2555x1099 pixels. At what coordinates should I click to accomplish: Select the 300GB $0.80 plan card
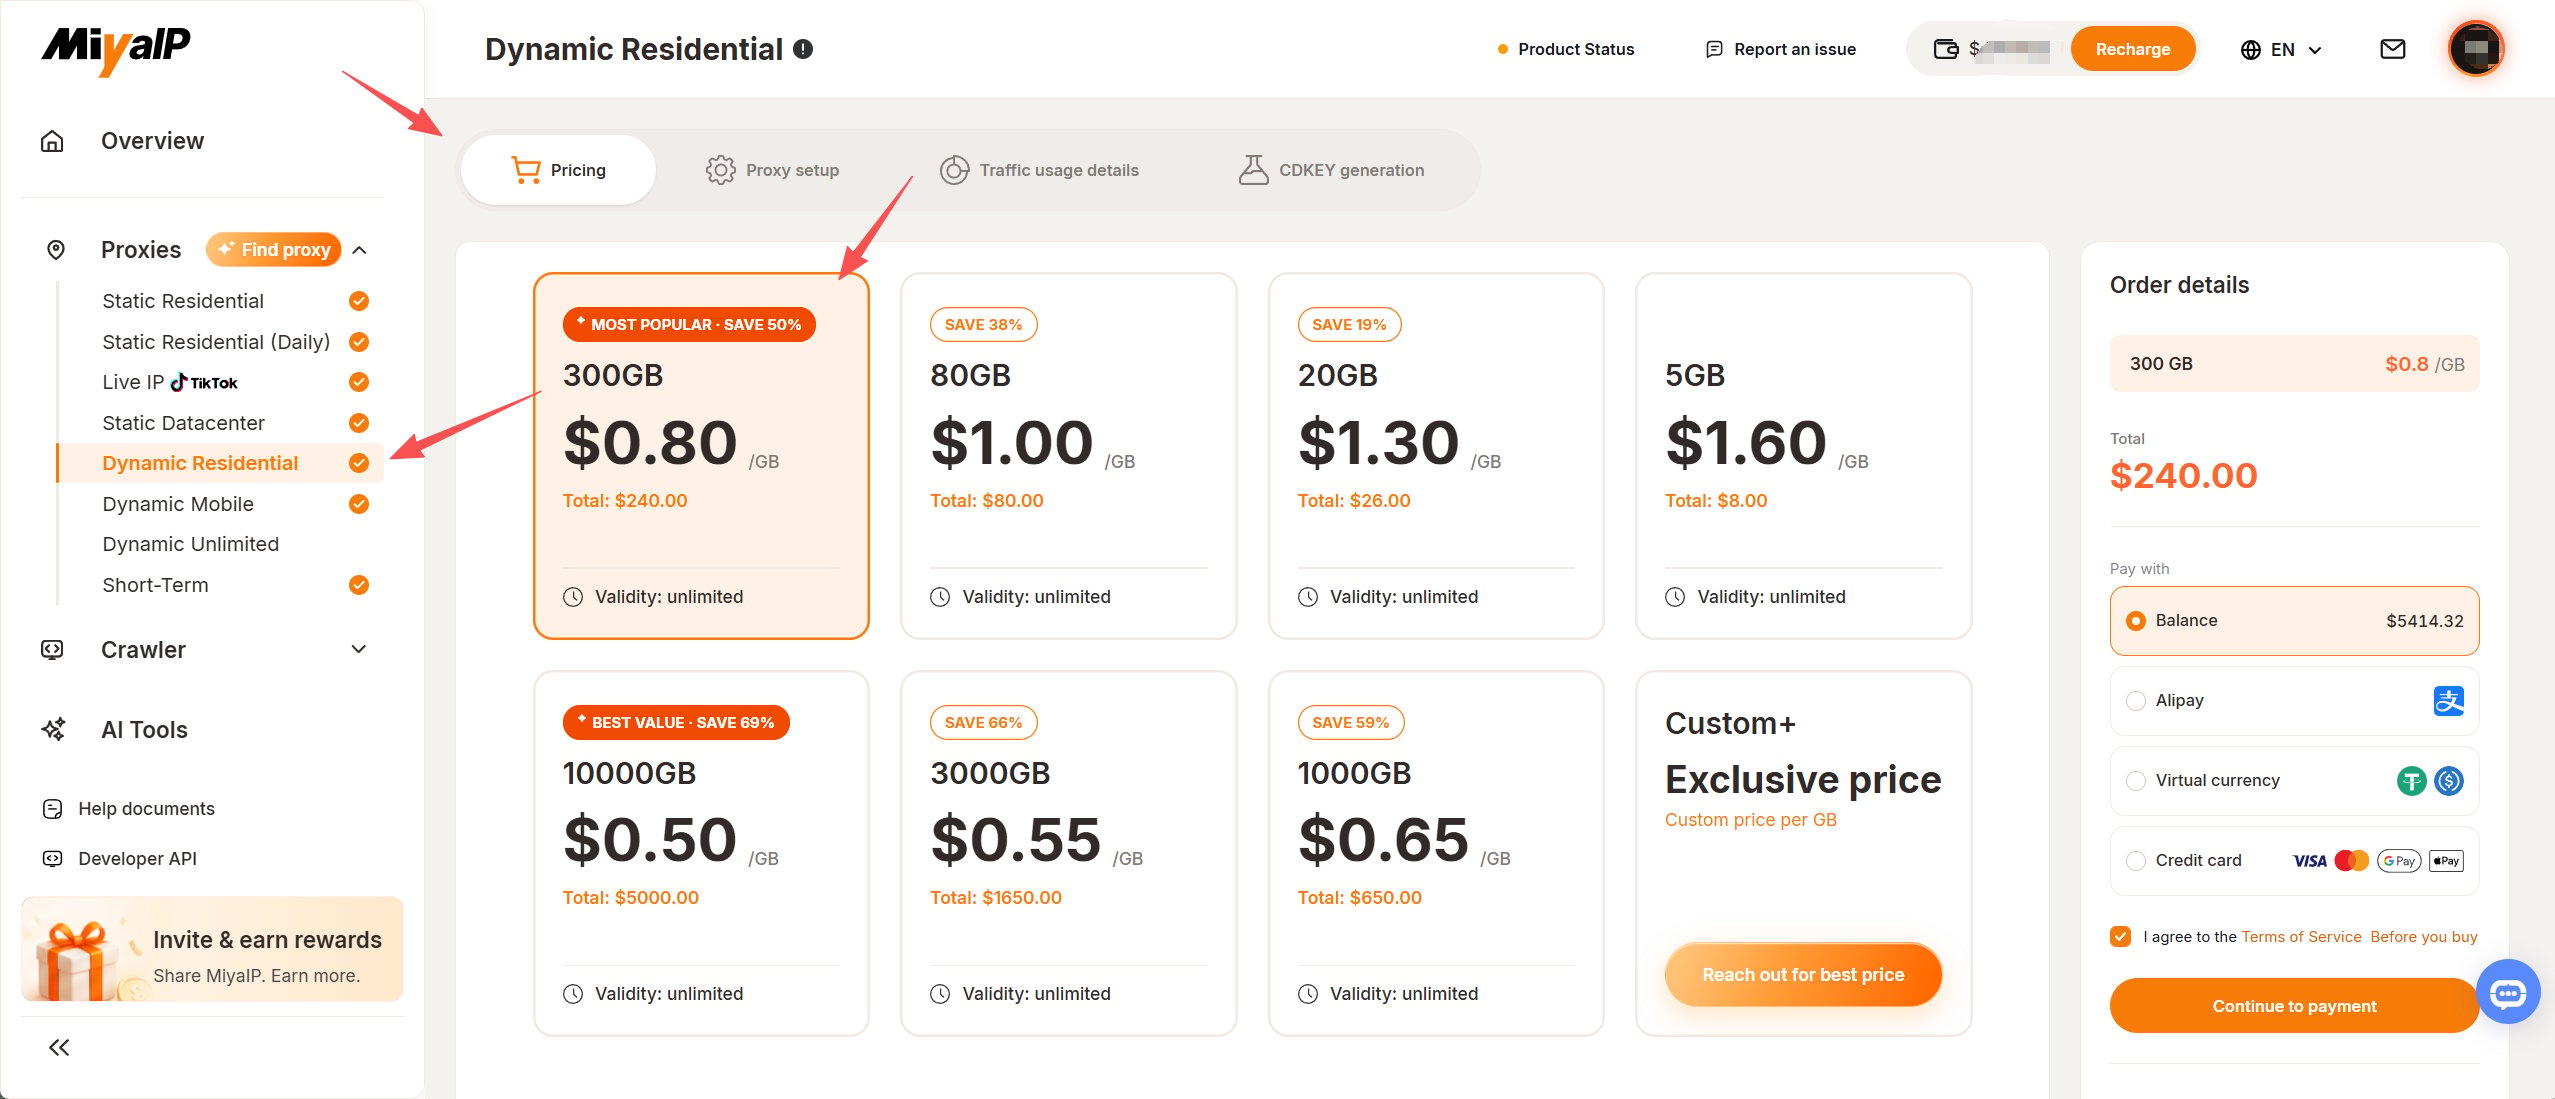[701, 456]
